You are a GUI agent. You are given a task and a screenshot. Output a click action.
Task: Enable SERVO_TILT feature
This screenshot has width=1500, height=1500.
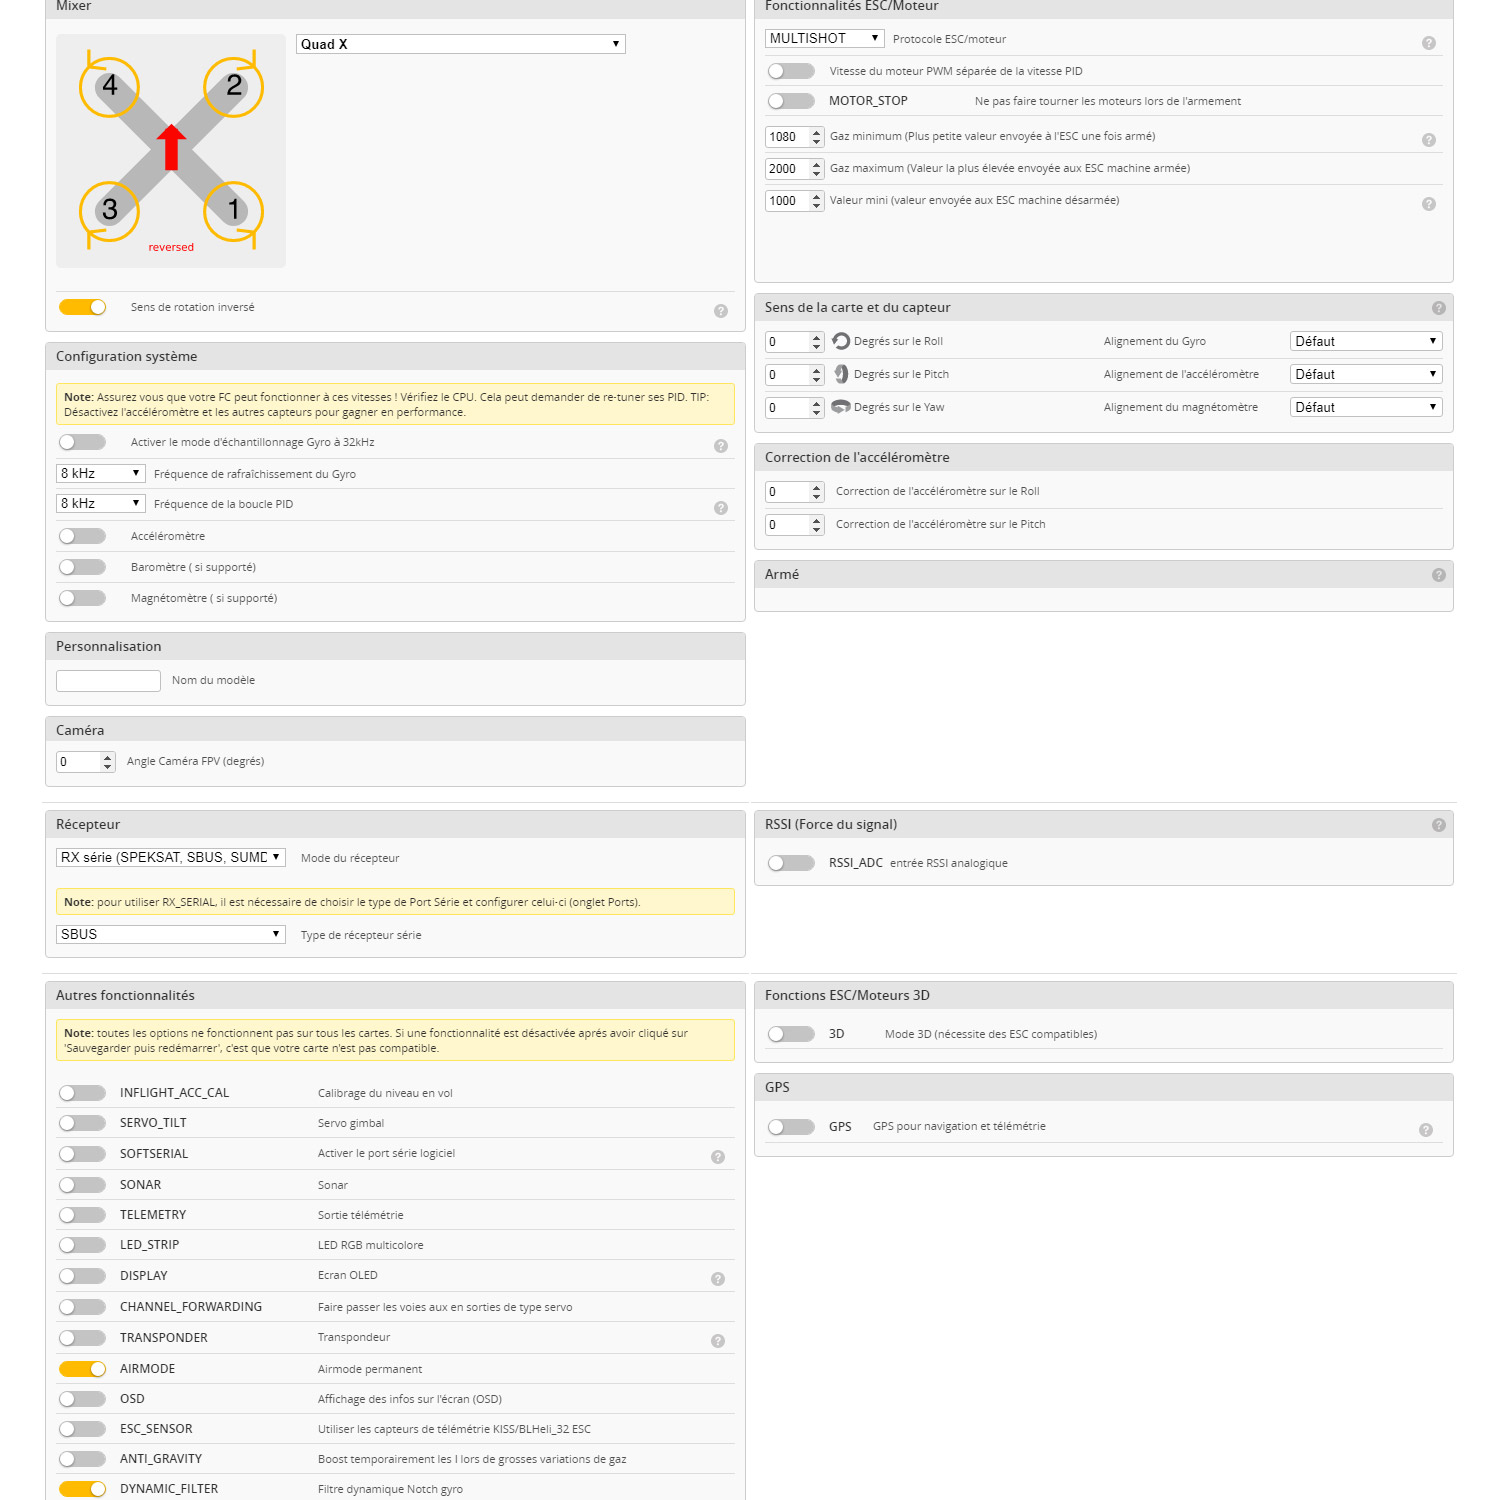[x=82, y=1123]
